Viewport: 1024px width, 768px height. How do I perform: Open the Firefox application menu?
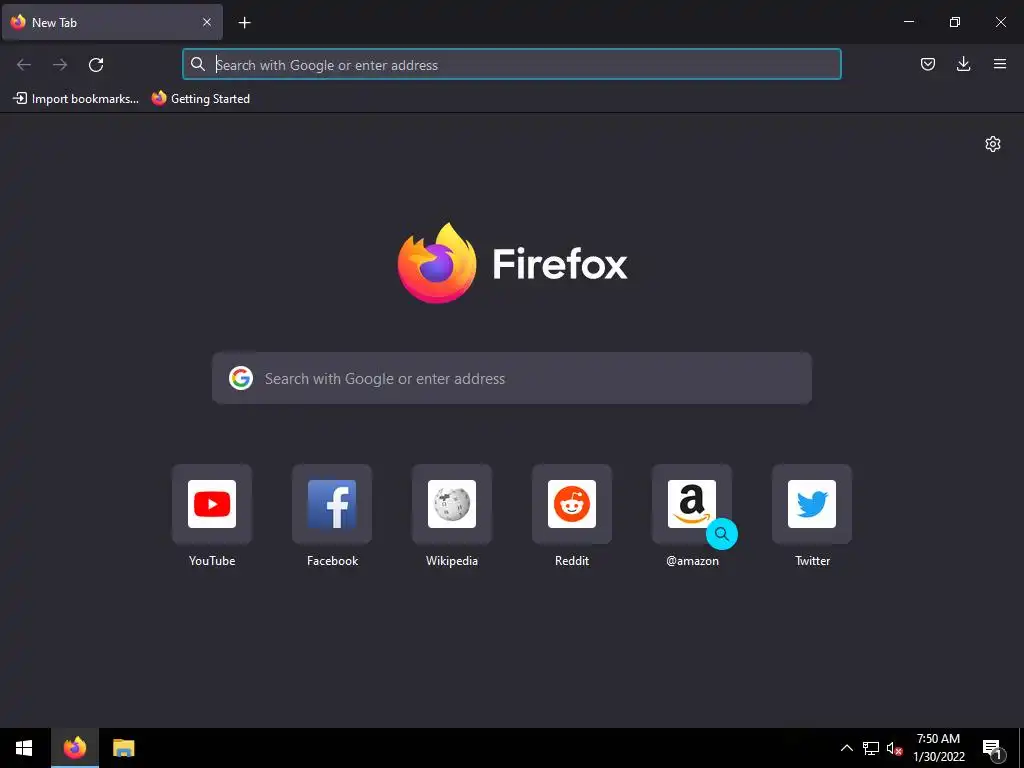click(x=999, y=64)
